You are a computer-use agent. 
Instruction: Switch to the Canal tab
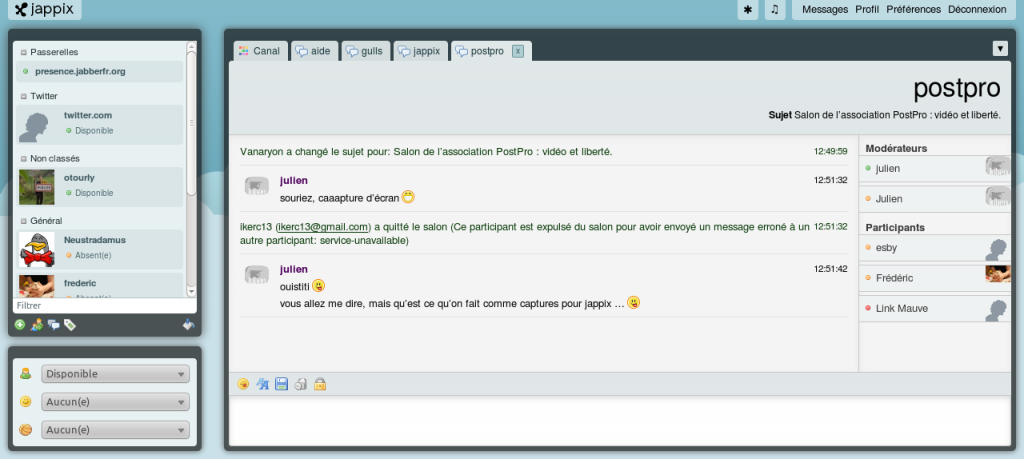pos(261,51)
